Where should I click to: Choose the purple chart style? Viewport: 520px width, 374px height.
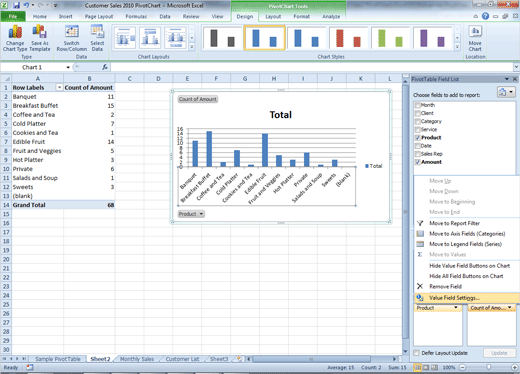432,38
